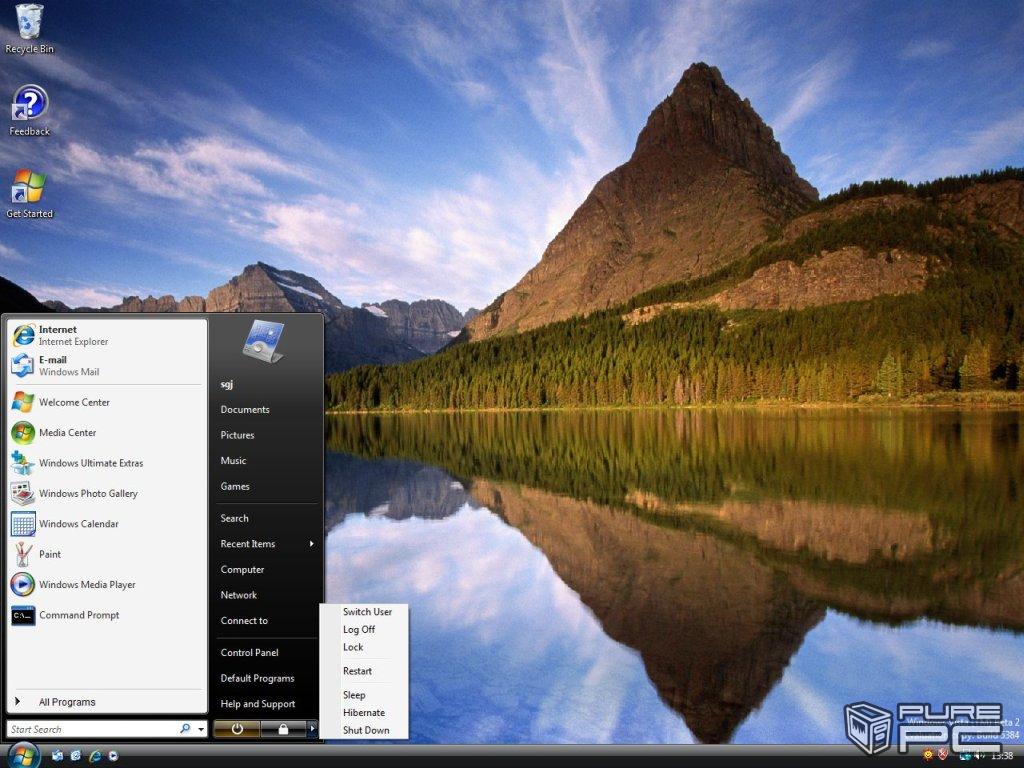Select Hibernate from the power menu
The image size is (1024, 768).
coord(363,713)
